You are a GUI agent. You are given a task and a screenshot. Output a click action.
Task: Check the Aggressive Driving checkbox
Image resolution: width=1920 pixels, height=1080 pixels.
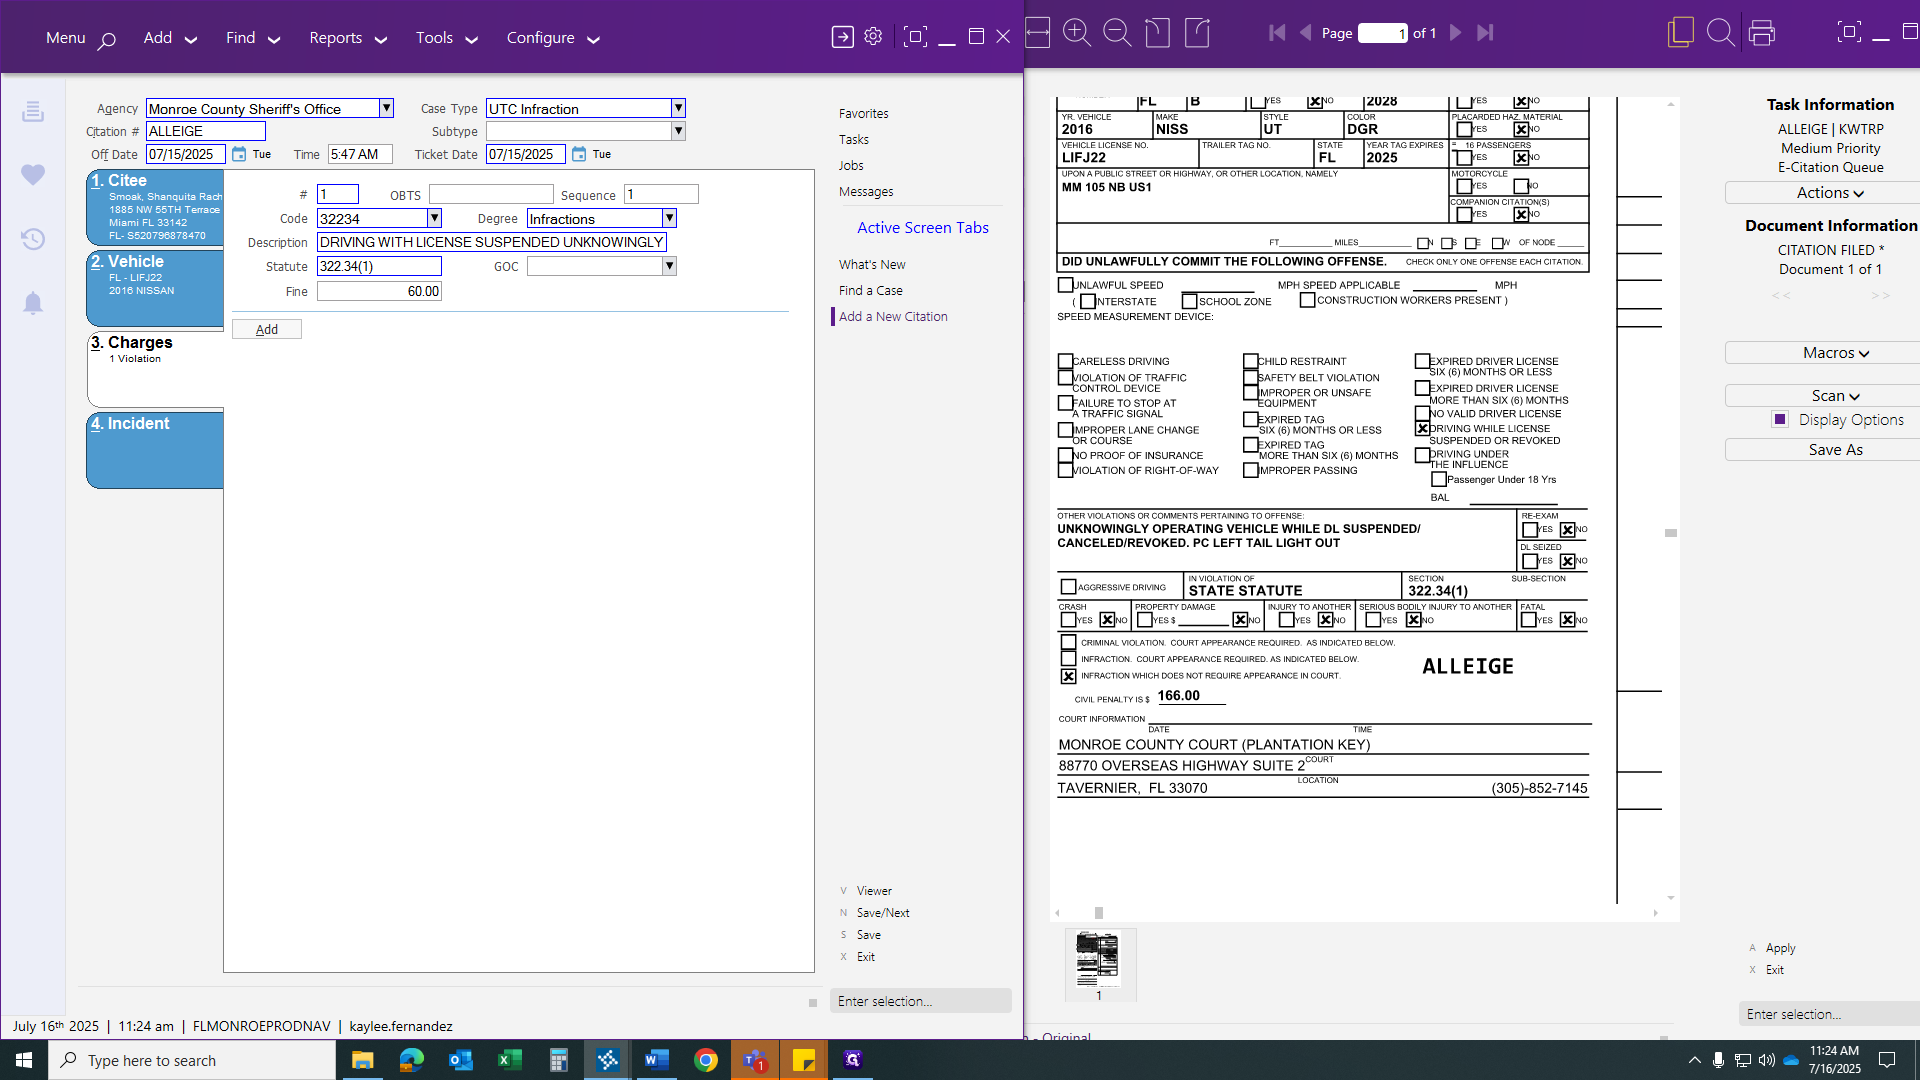tap(1068, 587)
